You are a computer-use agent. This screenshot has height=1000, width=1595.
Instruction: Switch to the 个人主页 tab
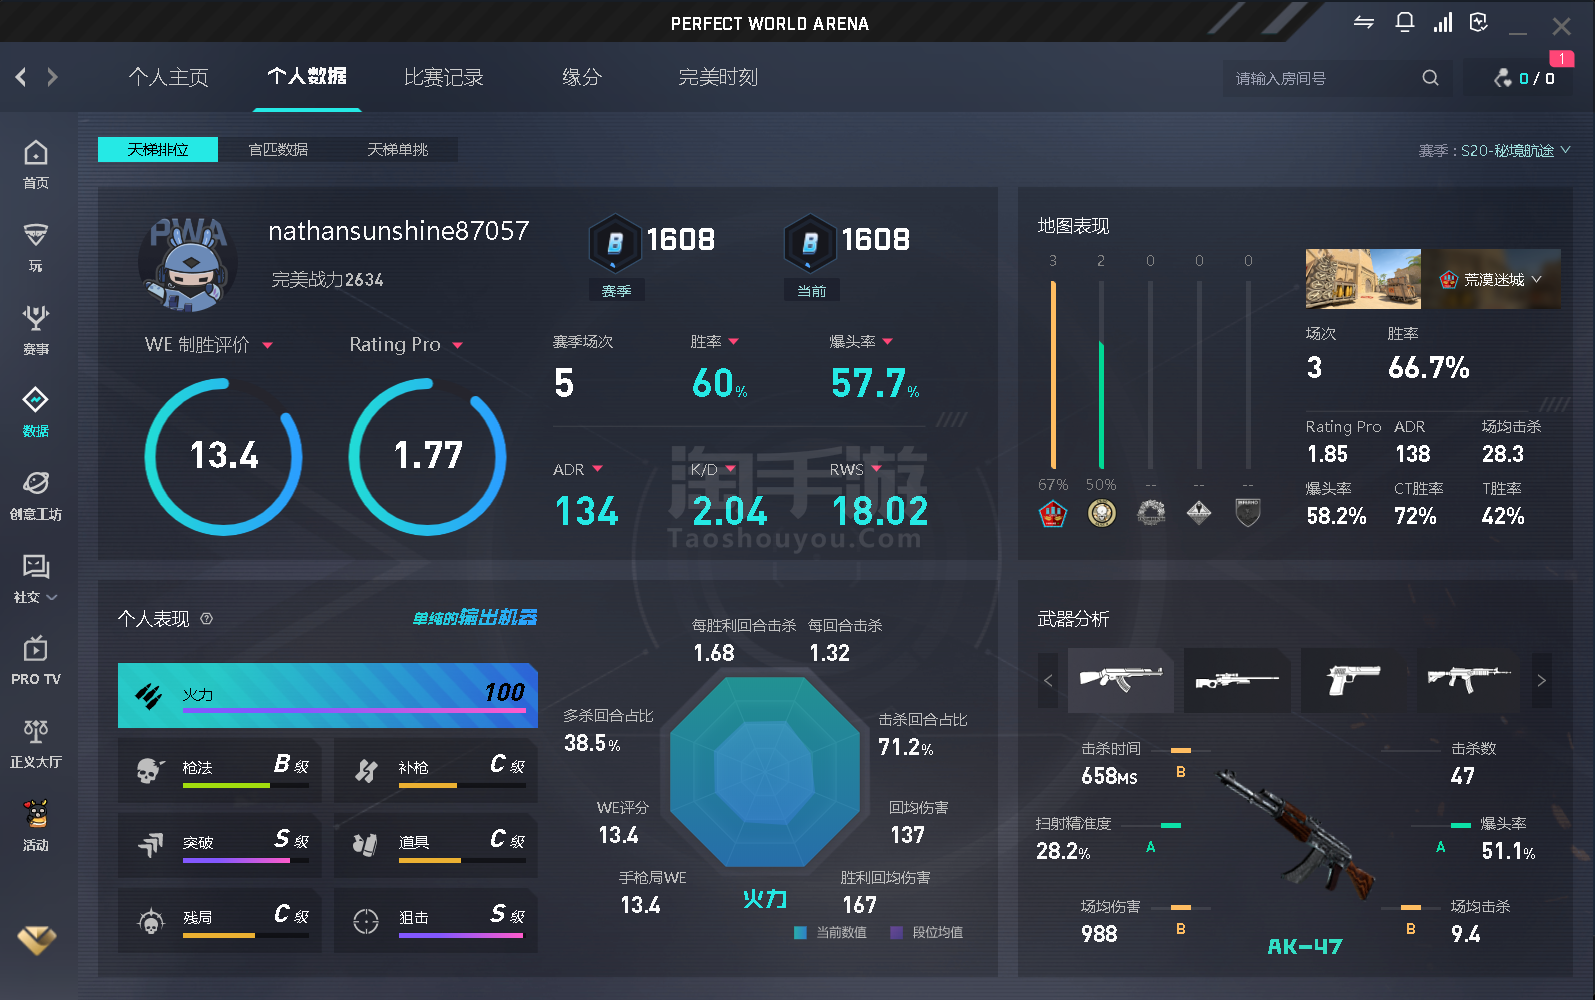click(x=168, y=77)
